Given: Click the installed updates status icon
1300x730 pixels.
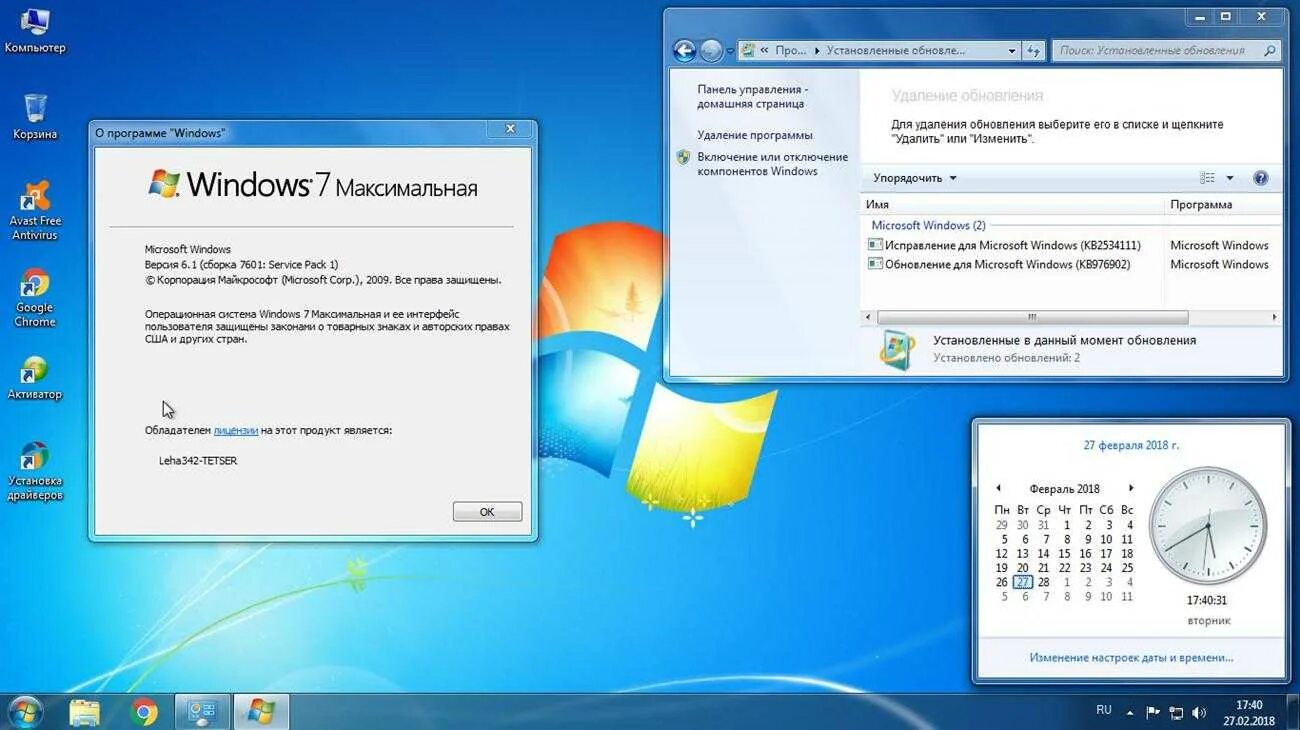Looking at the screenshot, I should 896,349.
